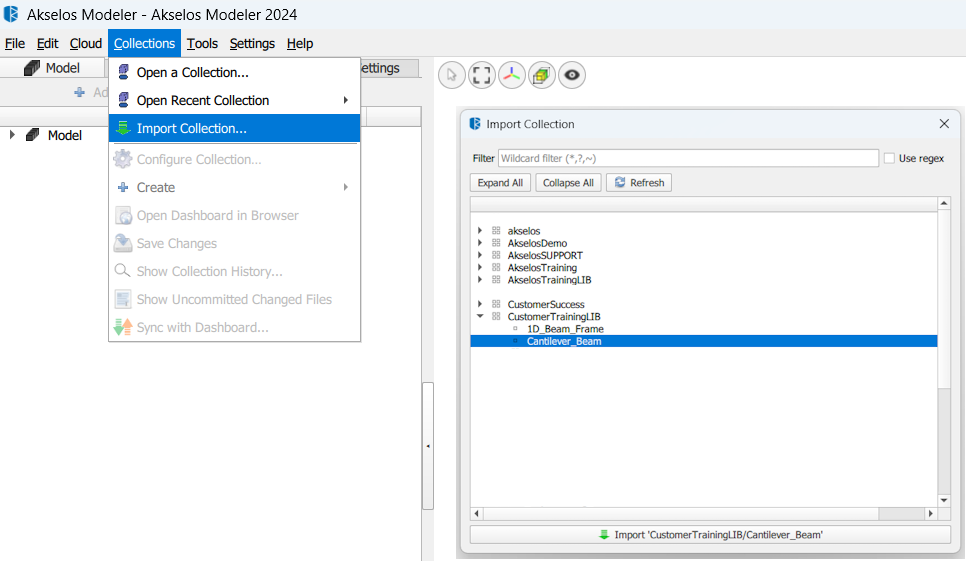Image resolution: width=966 pixels, height=561 pixels.
Task: Click the Collapse All button
Action: (568, 183)
